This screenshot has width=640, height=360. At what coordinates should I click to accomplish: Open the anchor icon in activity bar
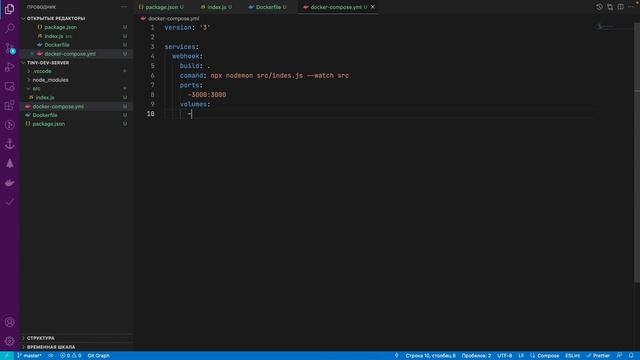(9, 144)
